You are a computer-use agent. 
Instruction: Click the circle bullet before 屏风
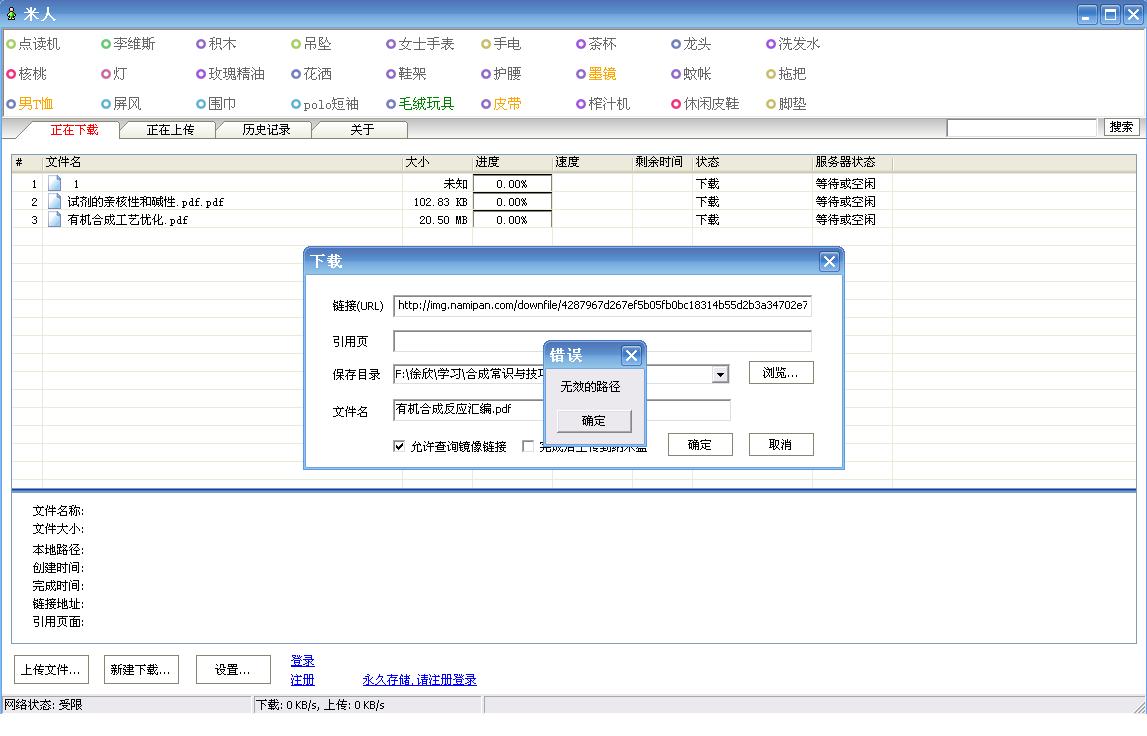click(106, 104)
